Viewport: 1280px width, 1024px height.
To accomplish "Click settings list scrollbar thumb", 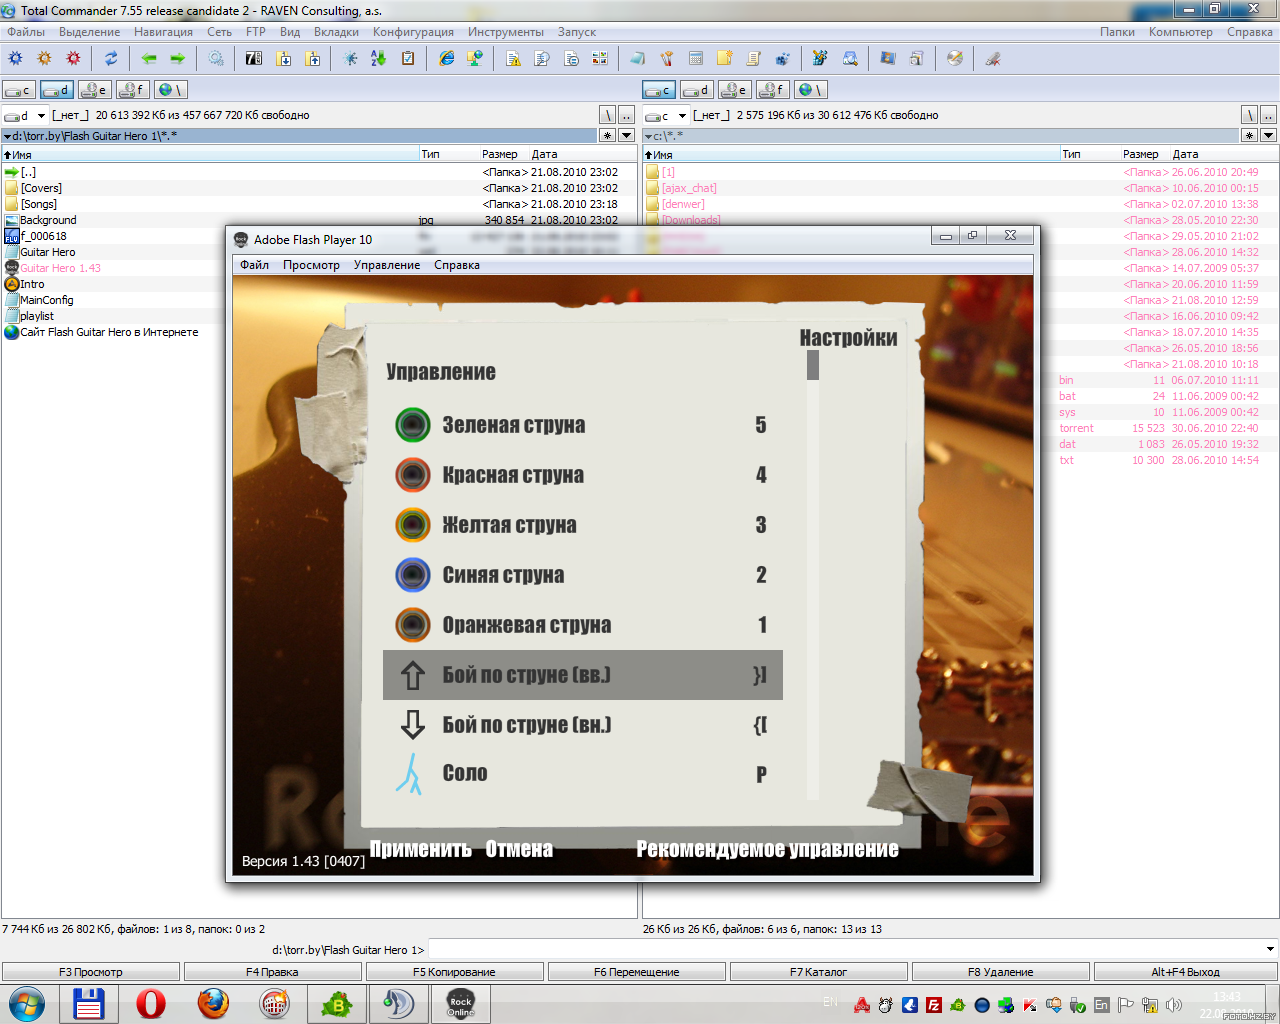I will (813, 365).
